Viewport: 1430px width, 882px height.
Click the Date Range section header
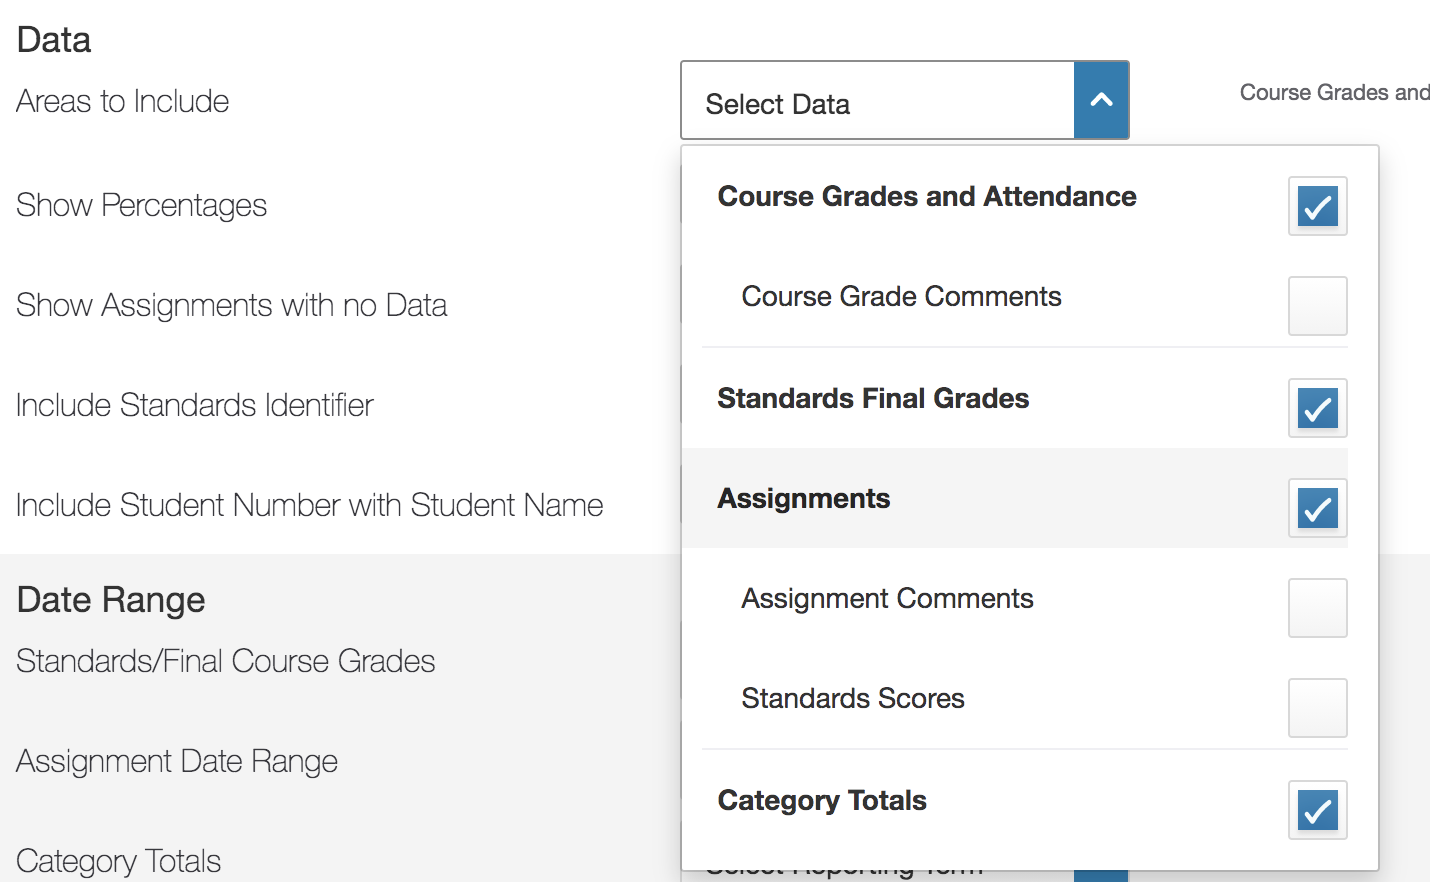pos(110,599)
